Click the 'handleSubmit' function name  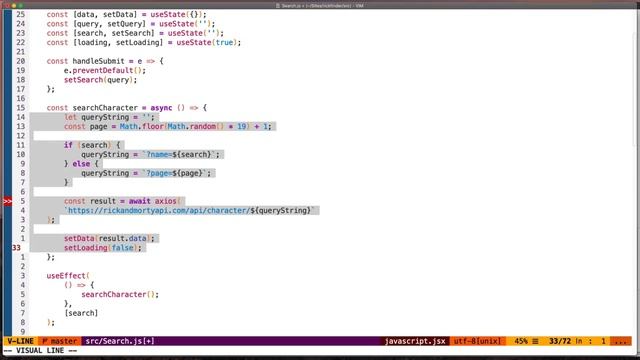[98, 61]
